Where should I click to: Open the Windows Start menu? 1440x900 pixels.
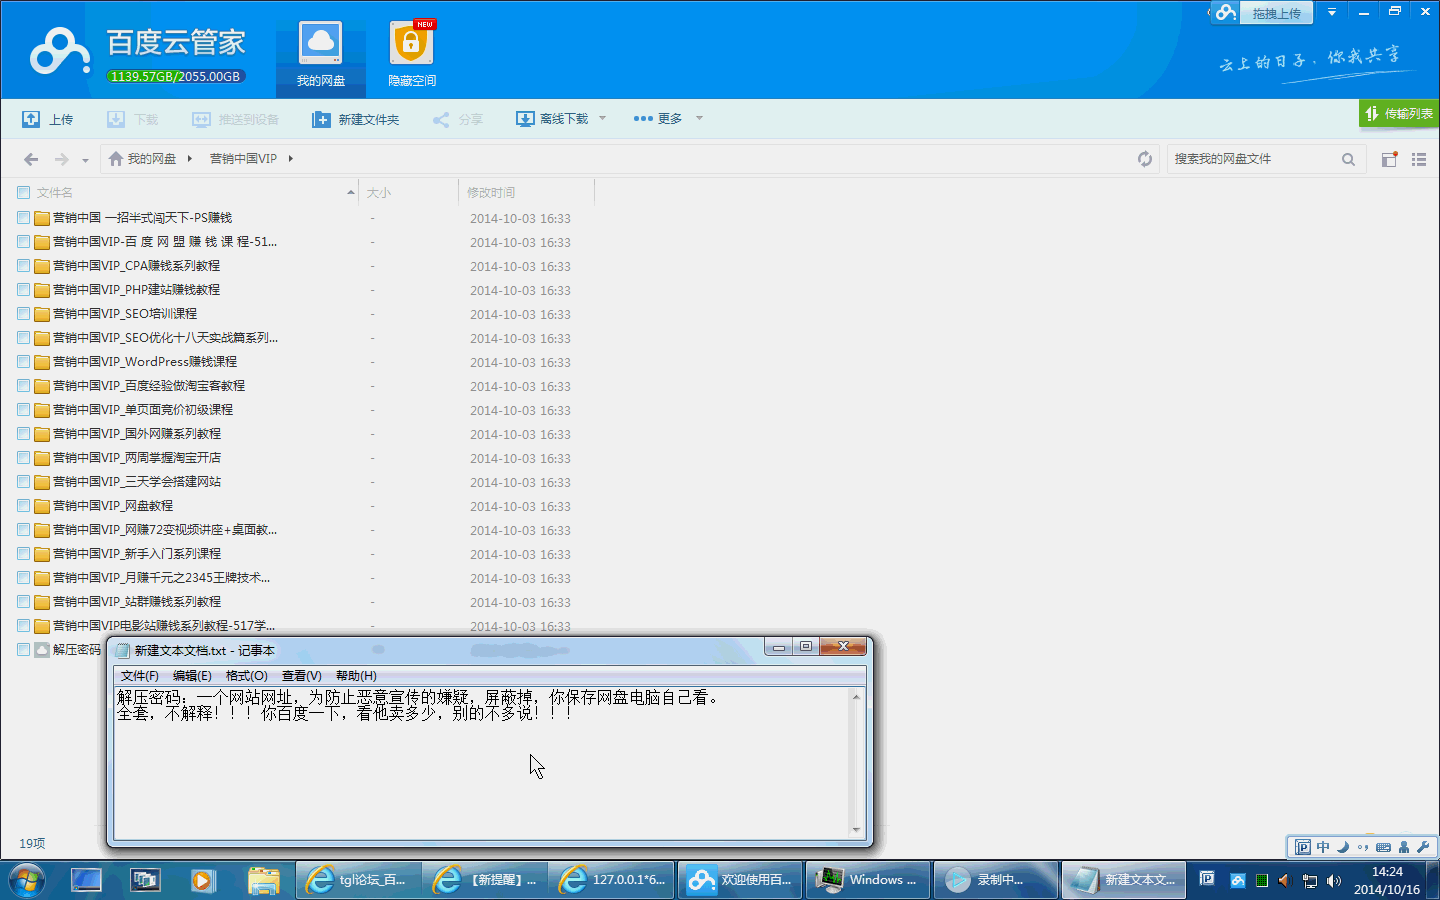(x=27, y=880)
